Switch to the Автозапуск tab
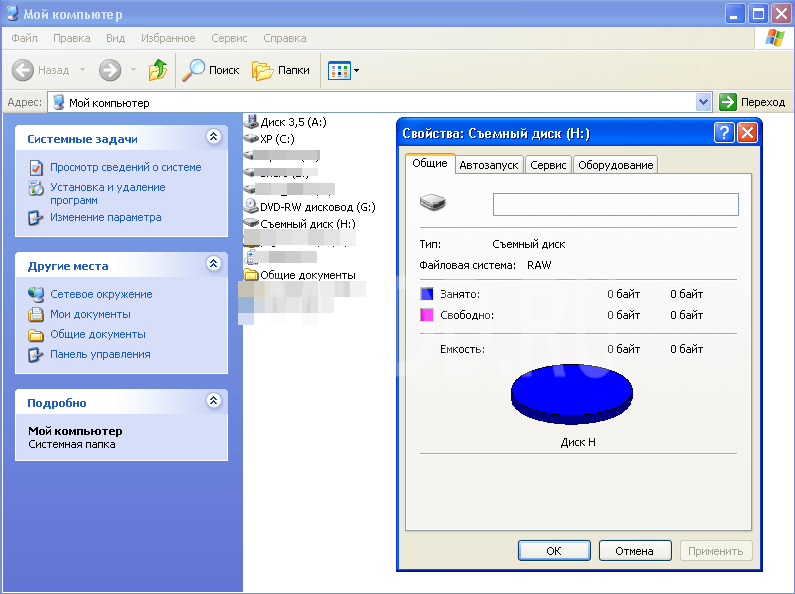The image size is (795, 594). pyautogui.click(x=489, y=165)
